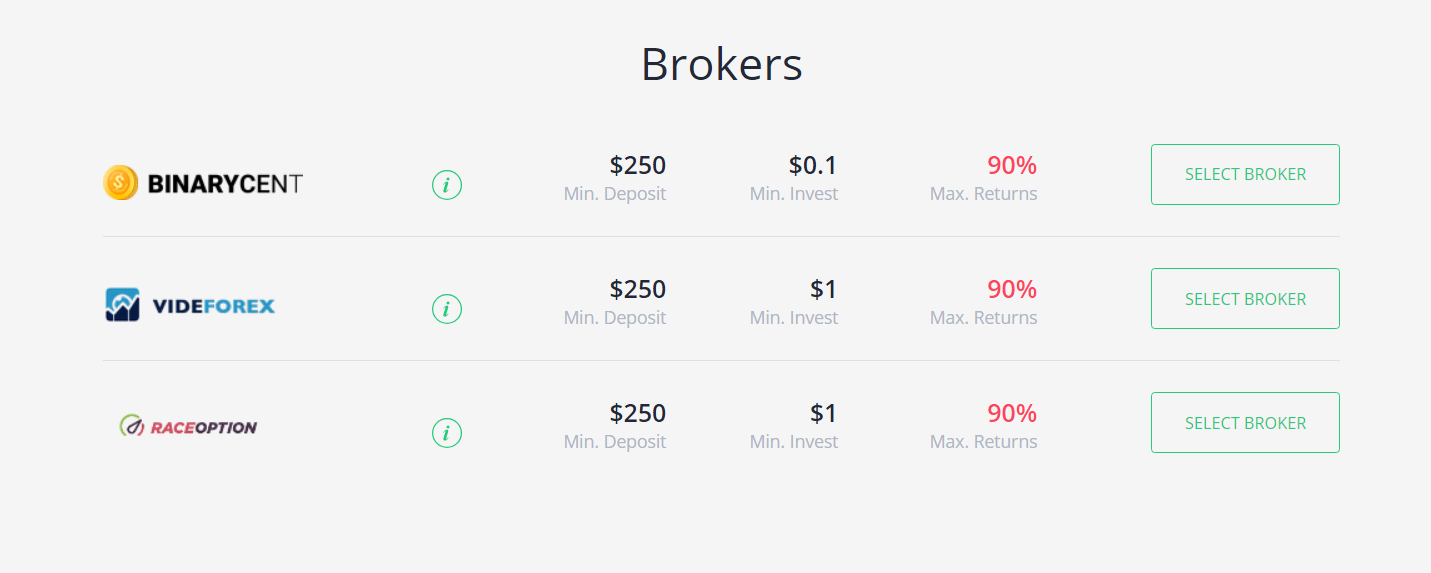Click VideForex's $1 Min. Invest value

tap(824, 289)
